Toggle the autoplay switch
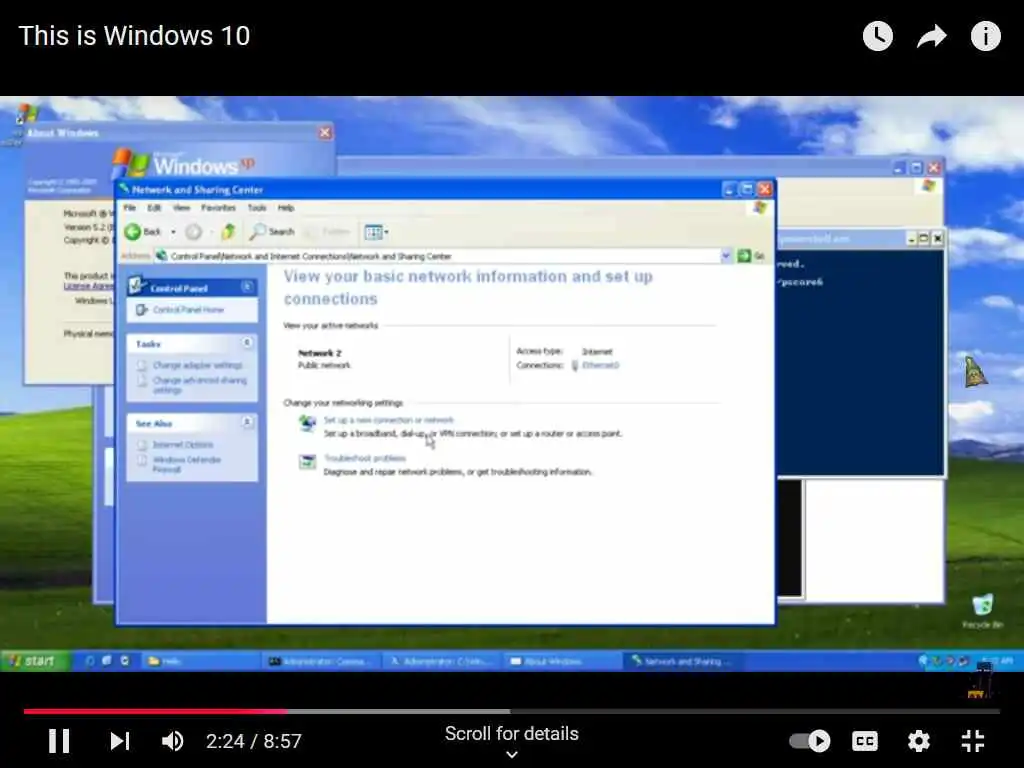Viewport: 1024px width, 768px height. 810,741
